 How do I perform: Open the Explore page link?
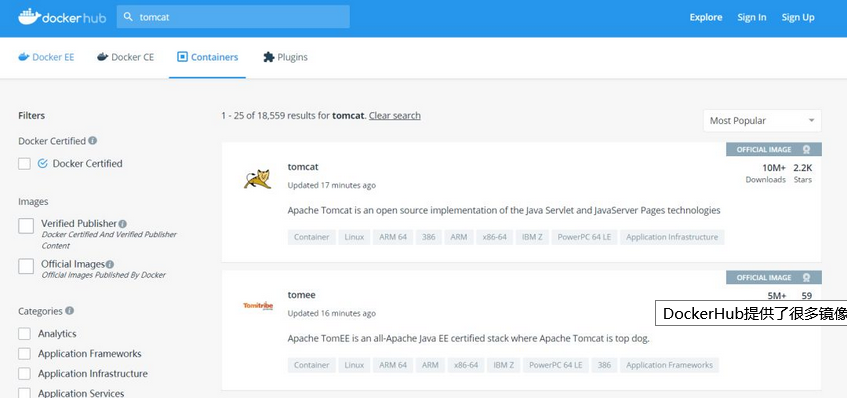pyautogui.click(x=705, y=17)
